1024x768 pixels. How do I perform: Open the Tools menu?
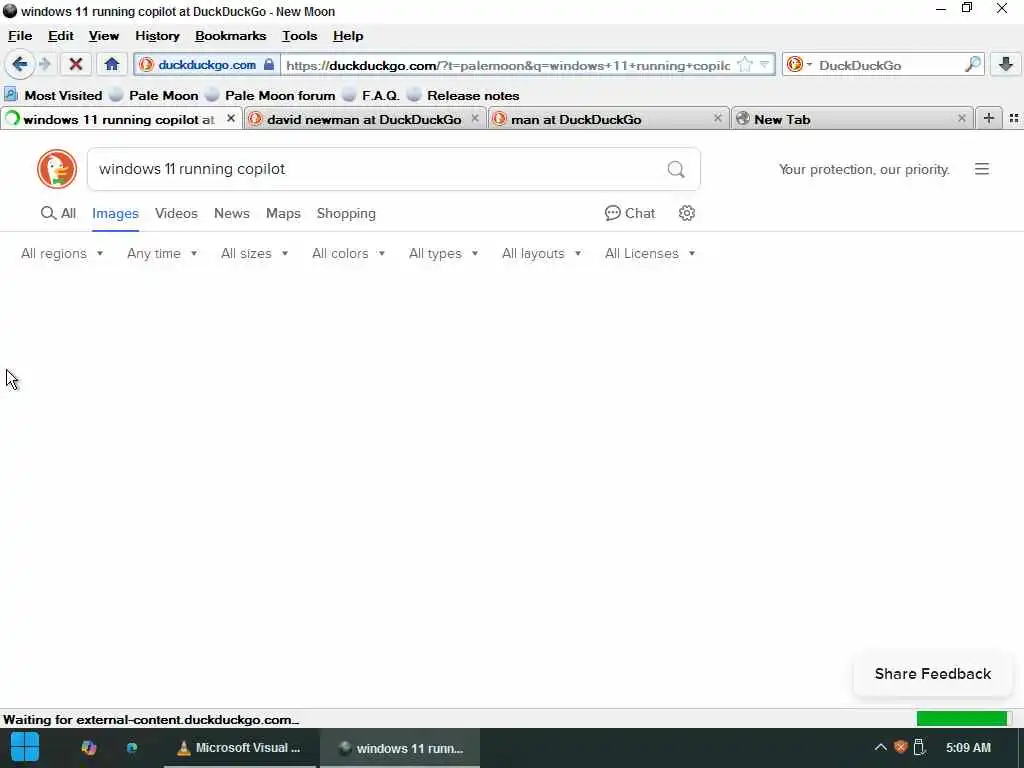[x=300, y=36]
